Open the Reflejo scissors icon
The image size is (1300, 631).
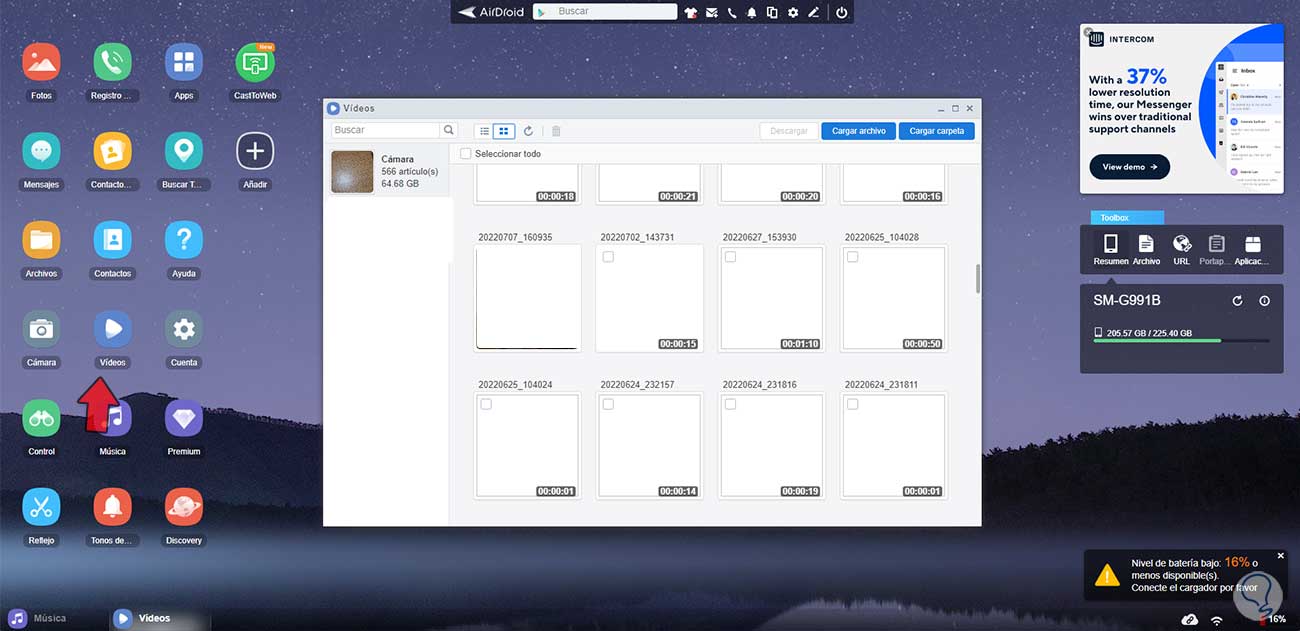[x=41, y=507]
